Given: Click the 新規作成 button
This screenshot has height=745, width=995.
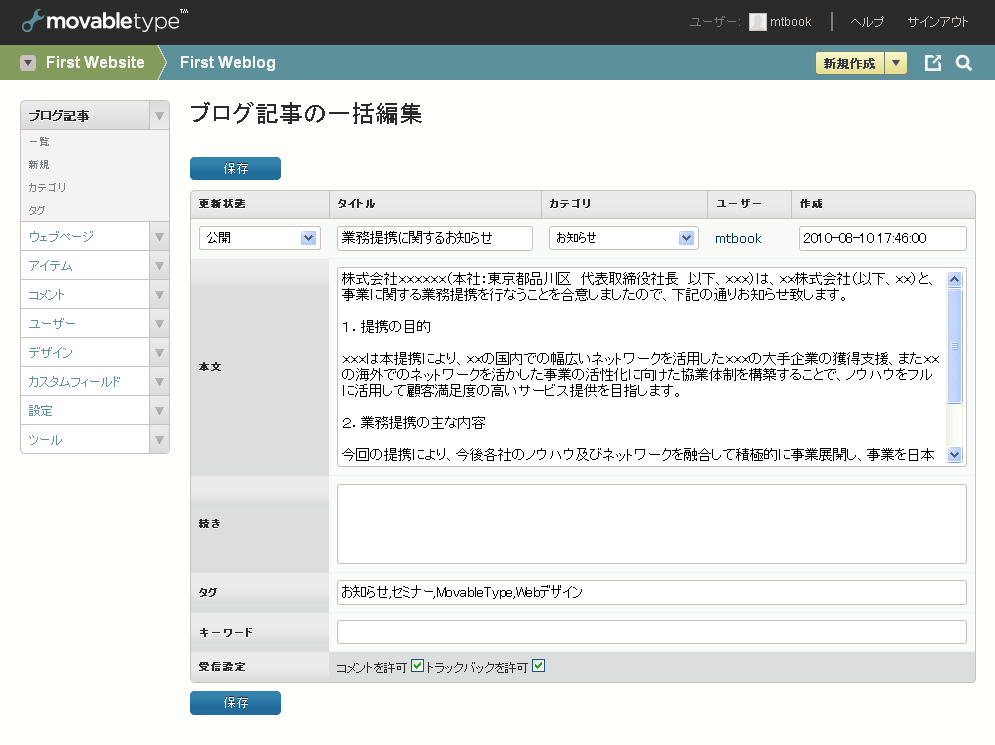Looking at the screenshot, I should [850, 63].
